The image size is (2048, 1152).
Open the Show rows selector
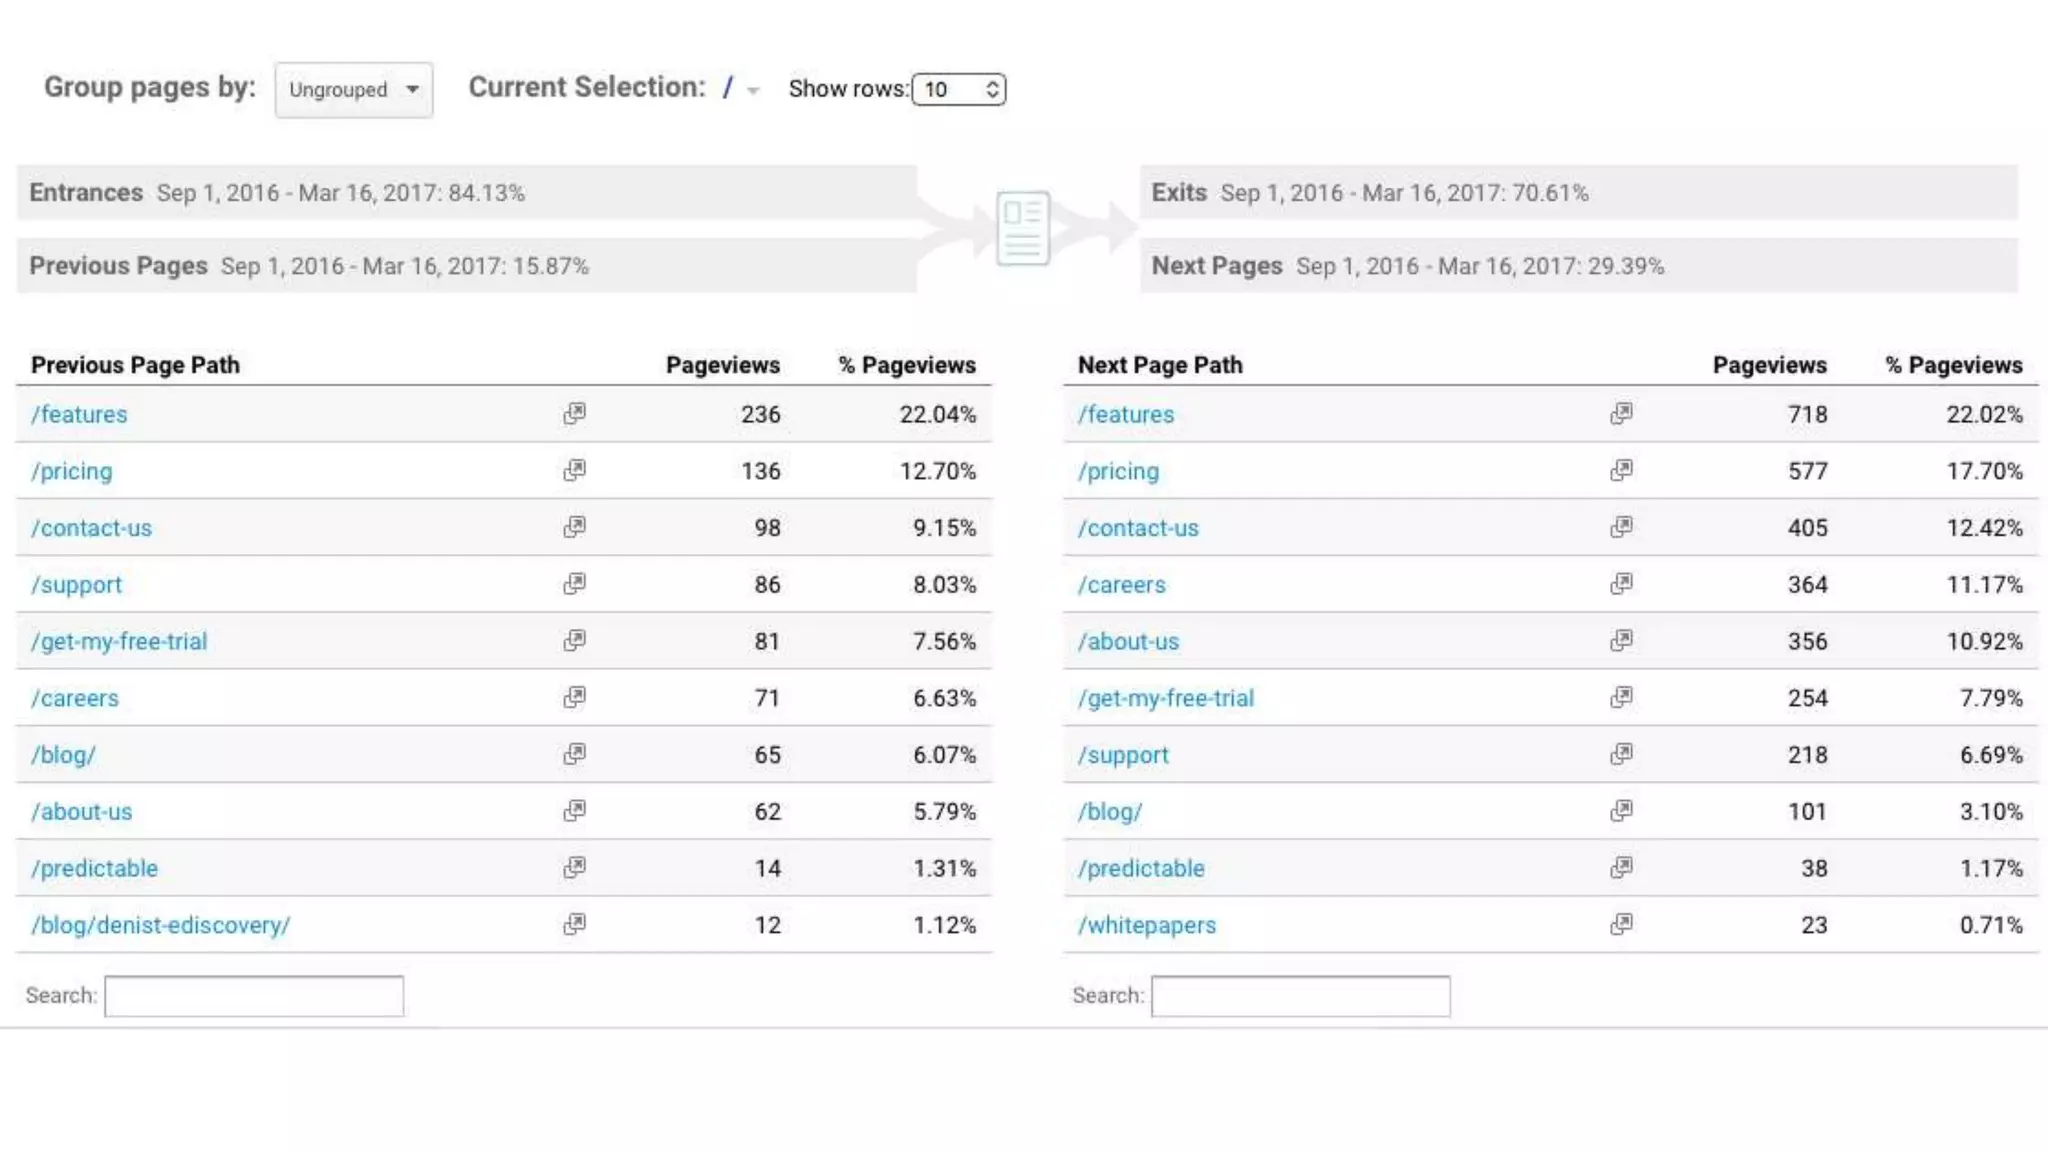pyautogui.click(x=958, y=90)
